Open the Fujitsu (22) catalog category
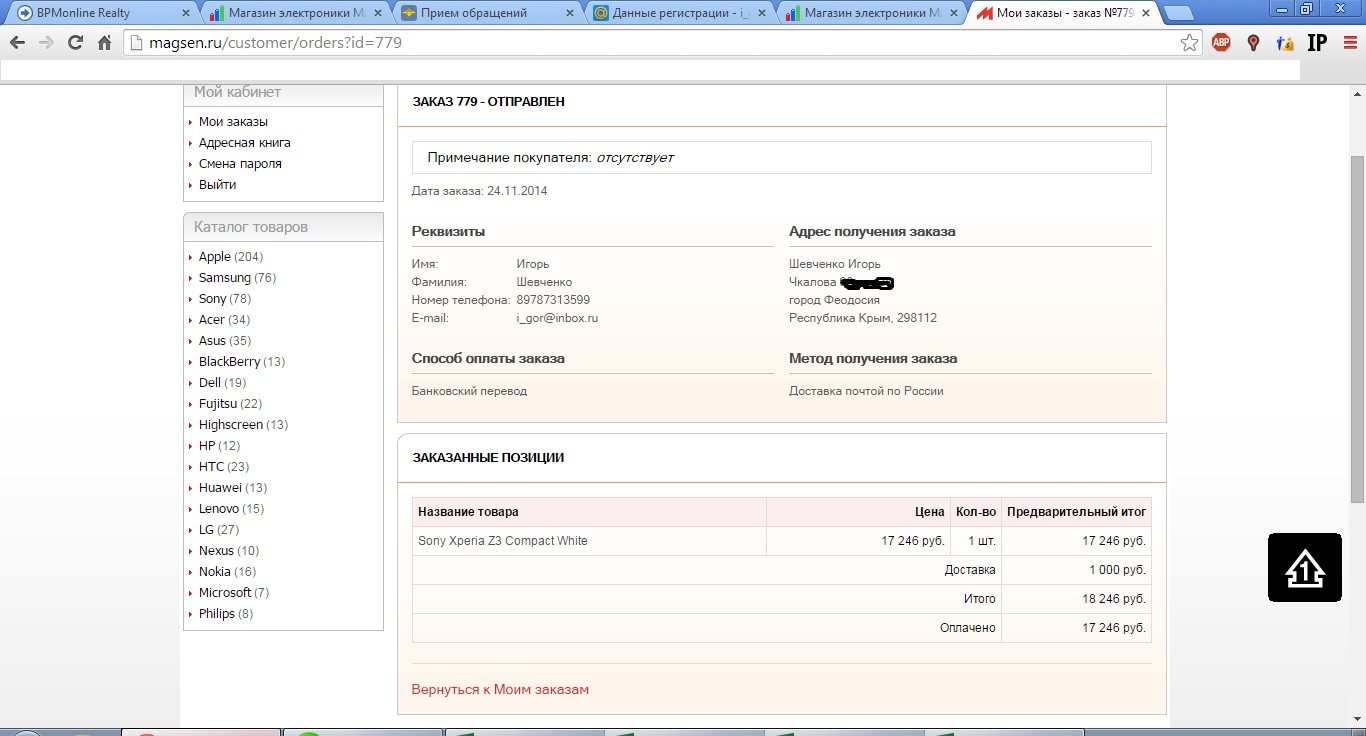The height and width of the screenshot is (736, 1366). (230, 404)
